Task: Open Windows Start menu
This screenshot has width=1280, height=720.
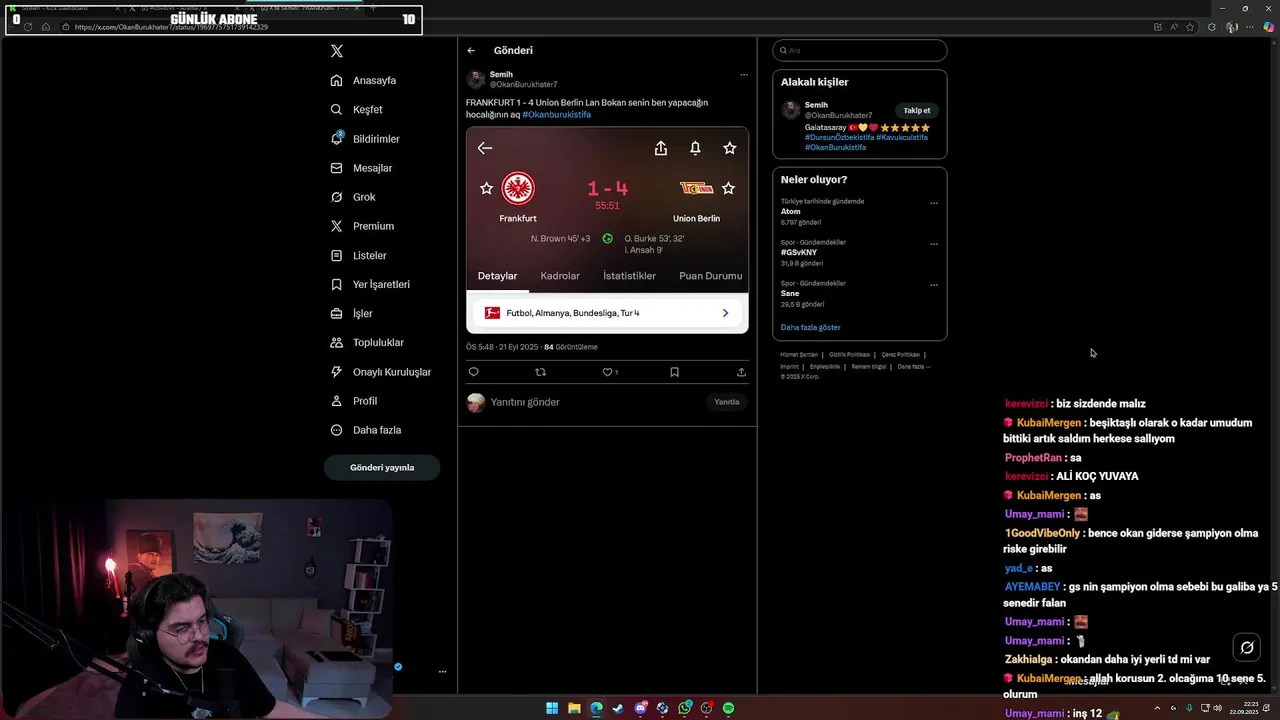Action: click(552, 708)
